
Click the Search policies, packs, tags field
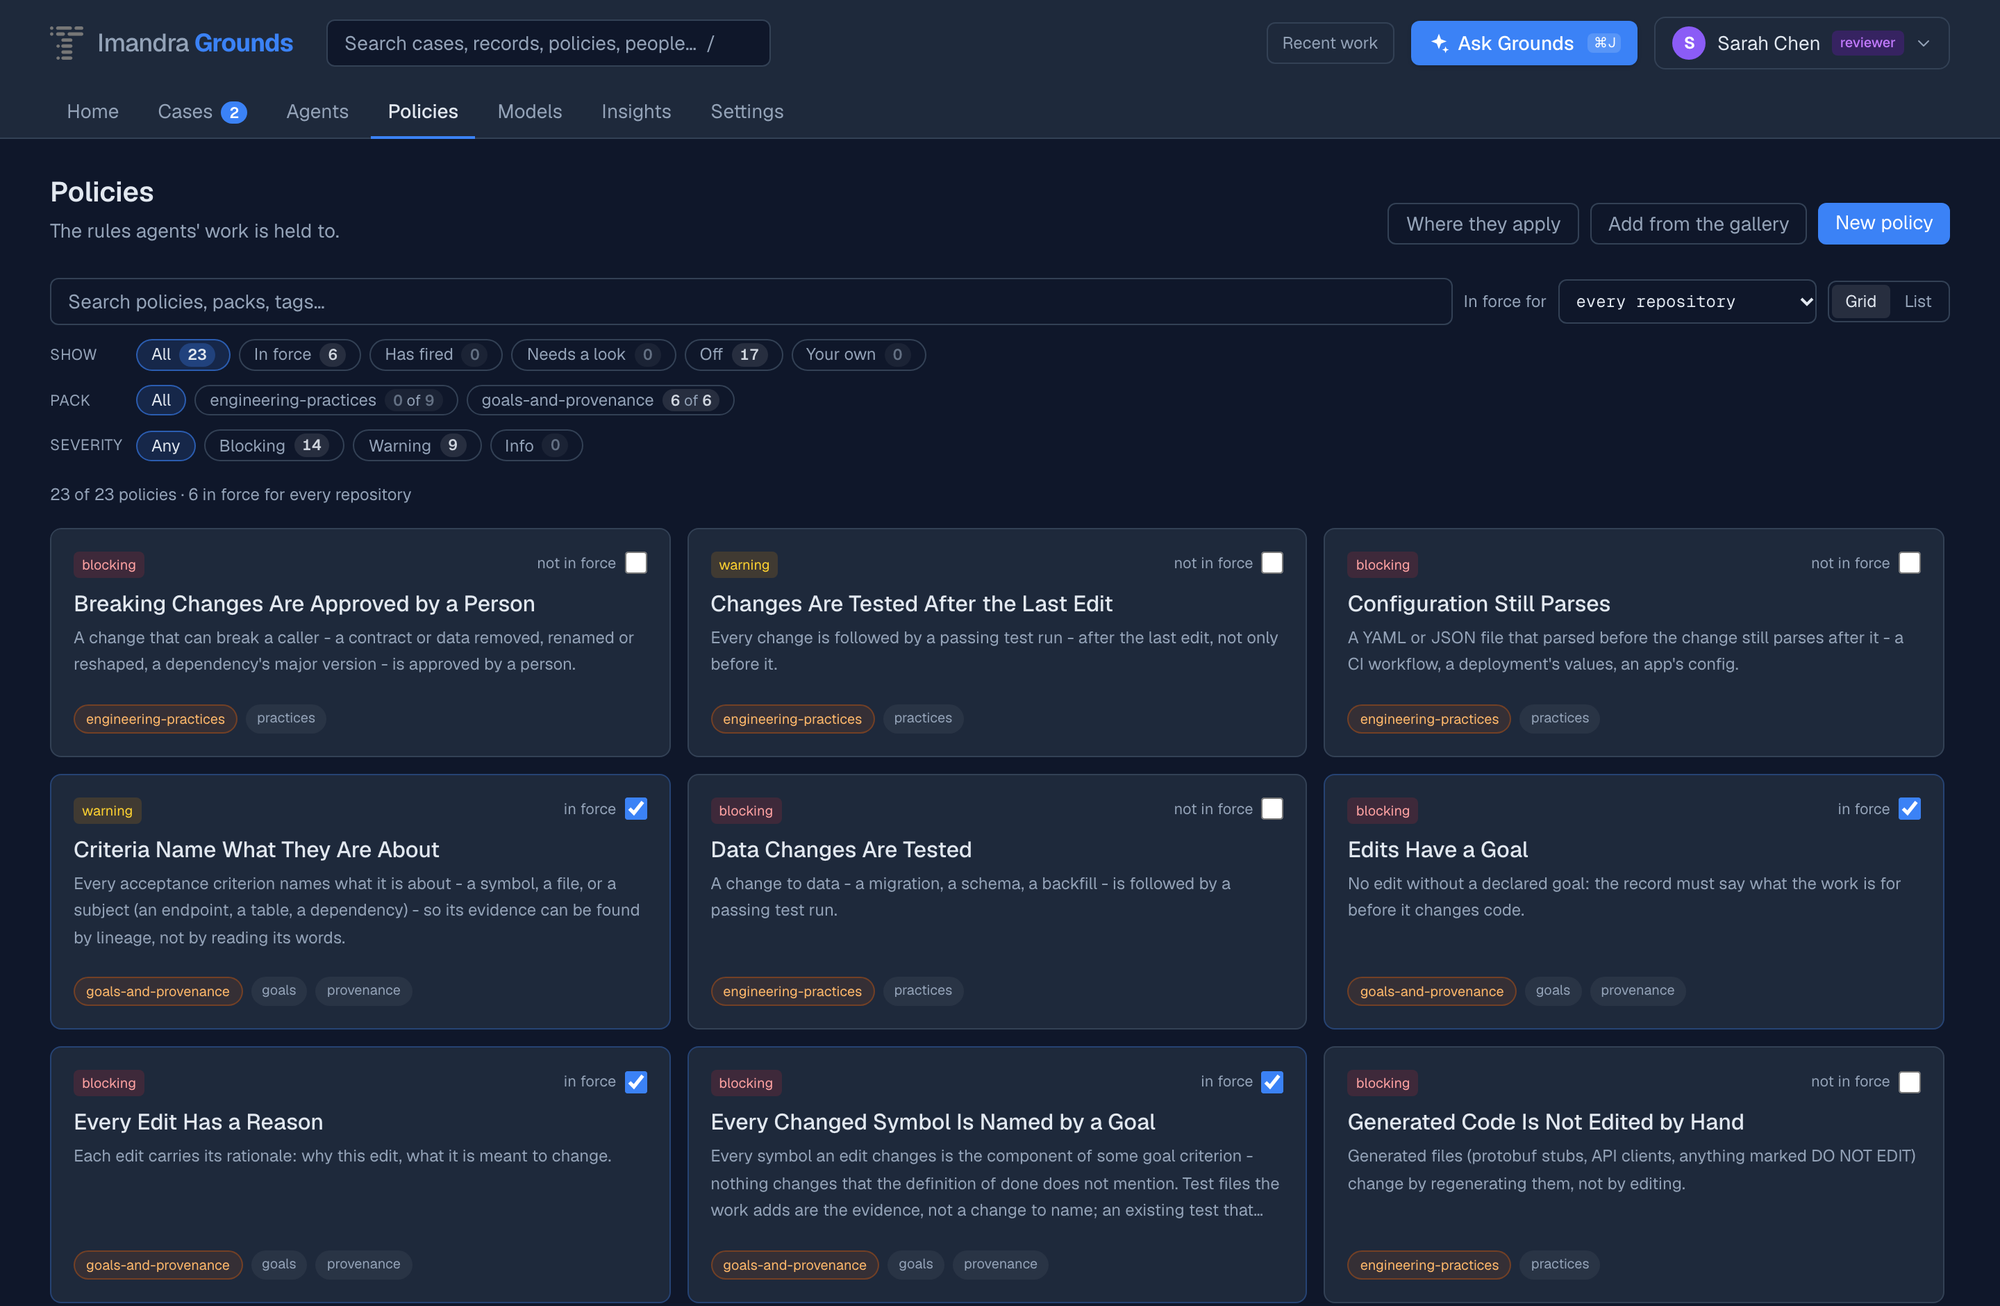751,301
